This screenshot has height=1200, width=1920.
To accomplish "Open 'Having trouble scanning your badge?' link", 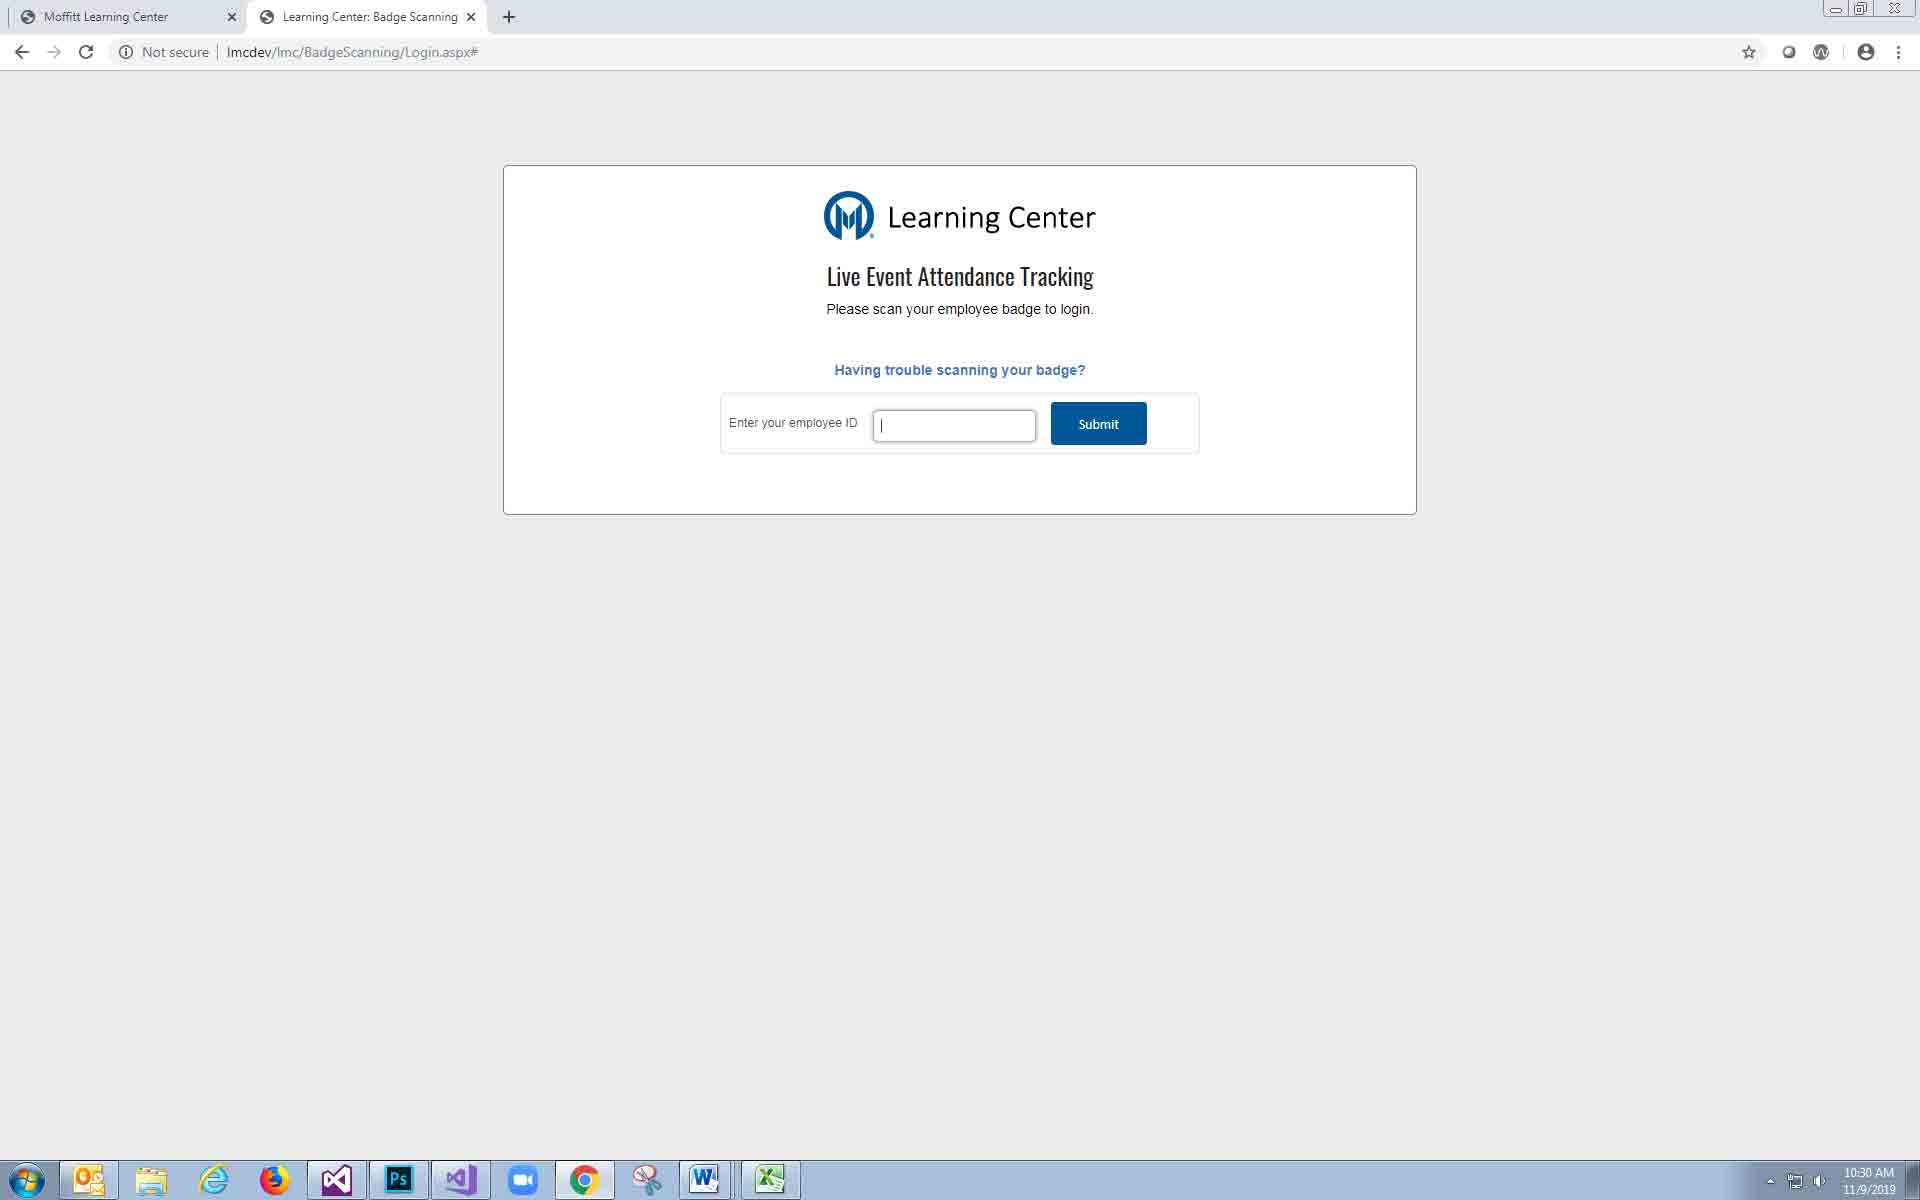I will (x=959, y=370).
